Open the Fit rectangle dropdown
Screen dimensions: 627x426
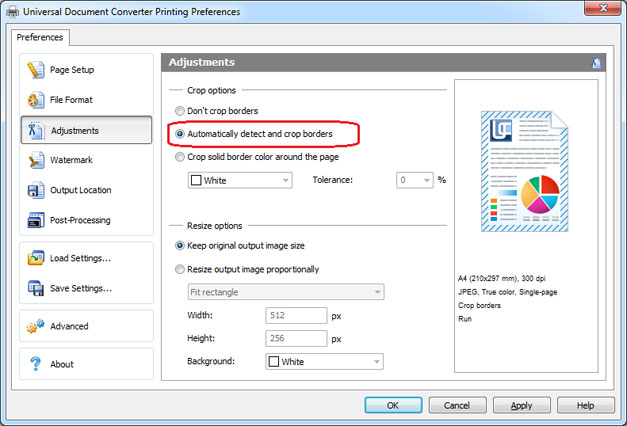(286, 292)
